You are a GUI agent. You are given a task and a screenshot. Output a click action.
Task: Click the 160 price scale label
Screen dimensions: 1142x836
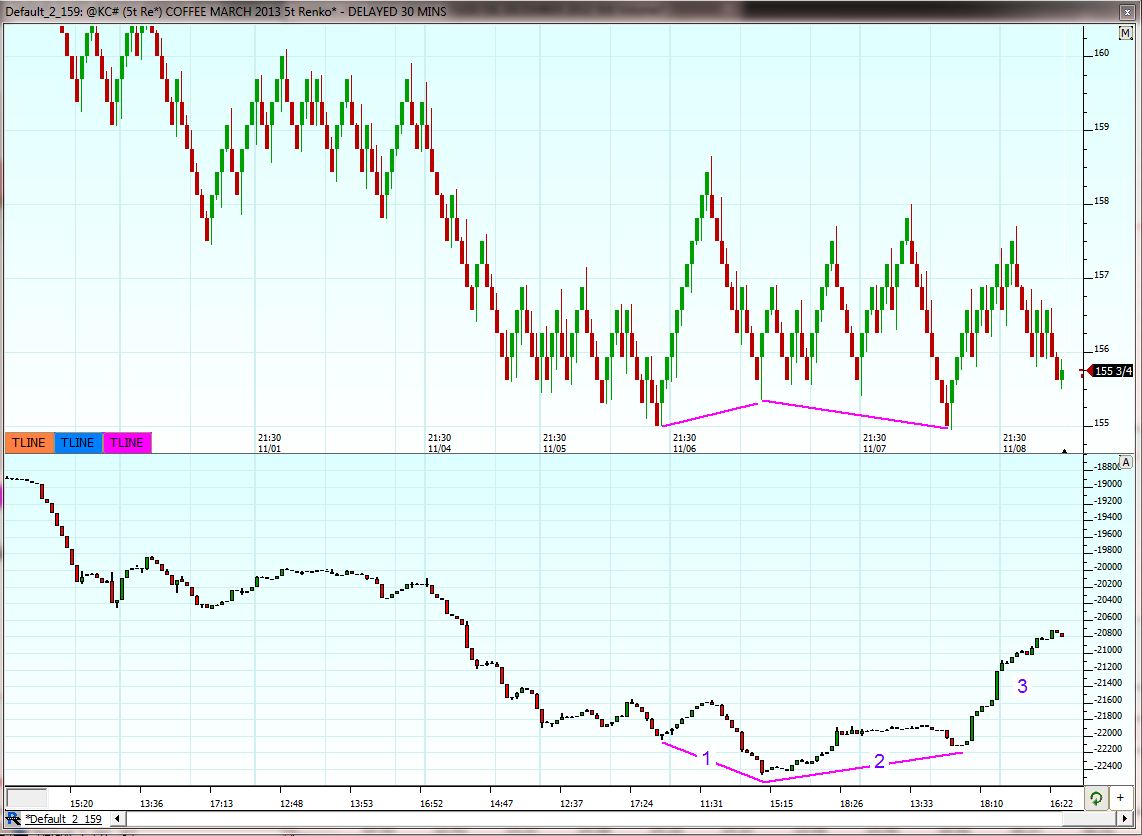coord(1101,53)
